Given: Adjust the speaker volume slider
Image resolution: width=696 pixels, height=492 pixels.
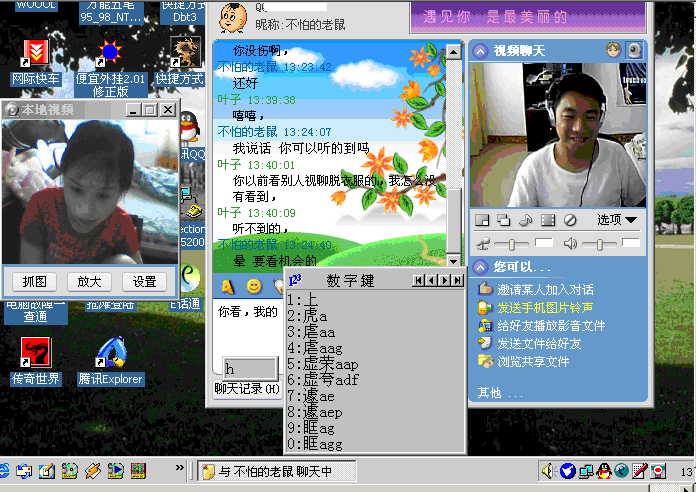Looking at the screenshot, I should click(599, 244).
